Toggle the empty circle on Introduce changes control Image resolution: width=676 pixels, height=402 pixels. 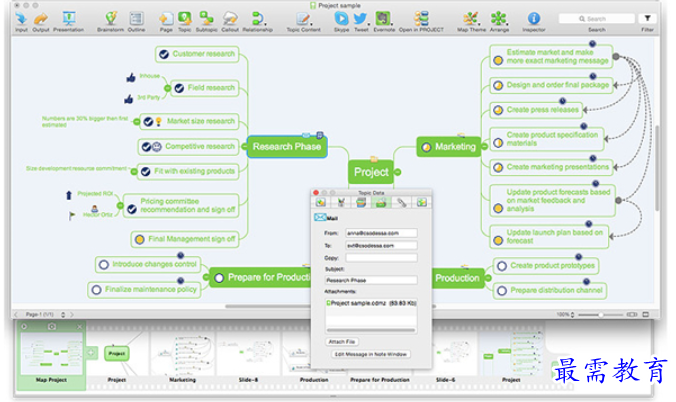point(103,264)
